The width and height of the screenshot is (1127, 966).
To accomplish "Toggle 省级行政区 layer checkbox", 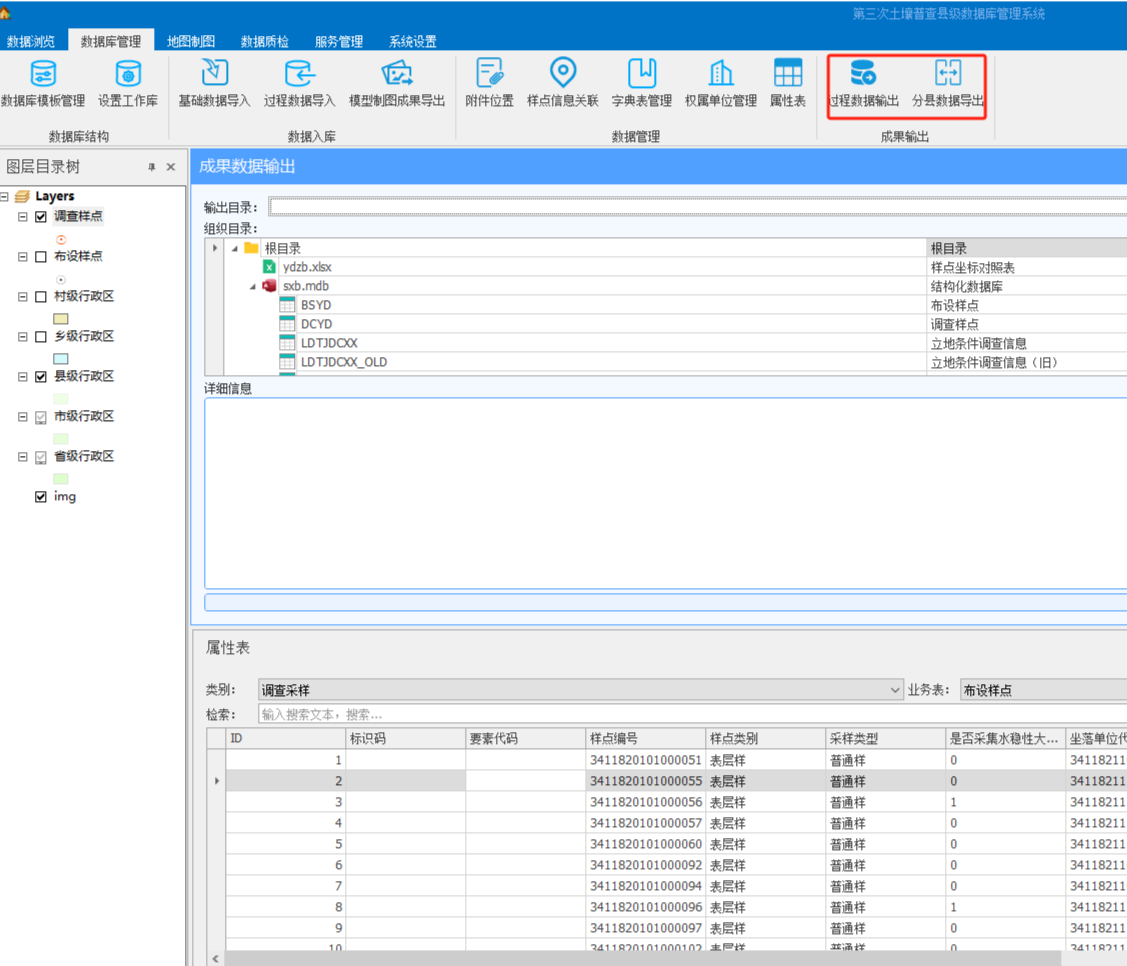I will pyautogui.click(x=41, y=457).
